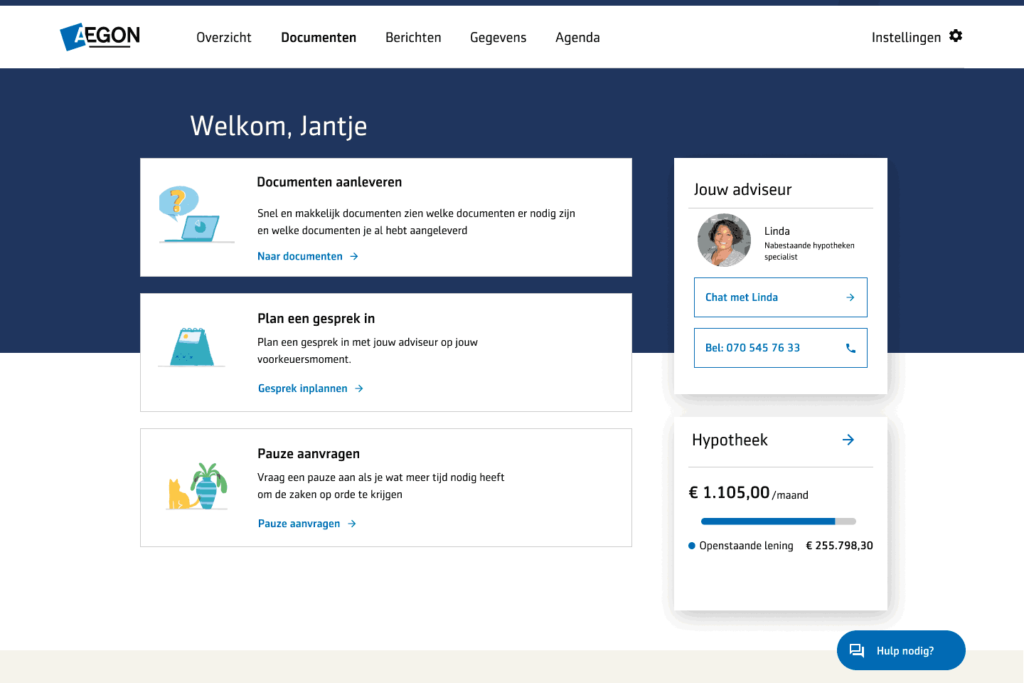Open Instellingen via the gear icon

955,36
